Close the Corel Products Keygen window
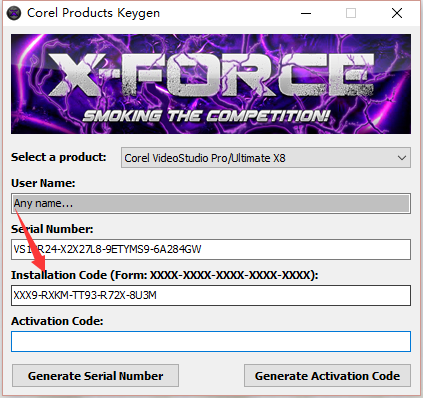This screenshot has width=423, height=398. tap(397, 13)
